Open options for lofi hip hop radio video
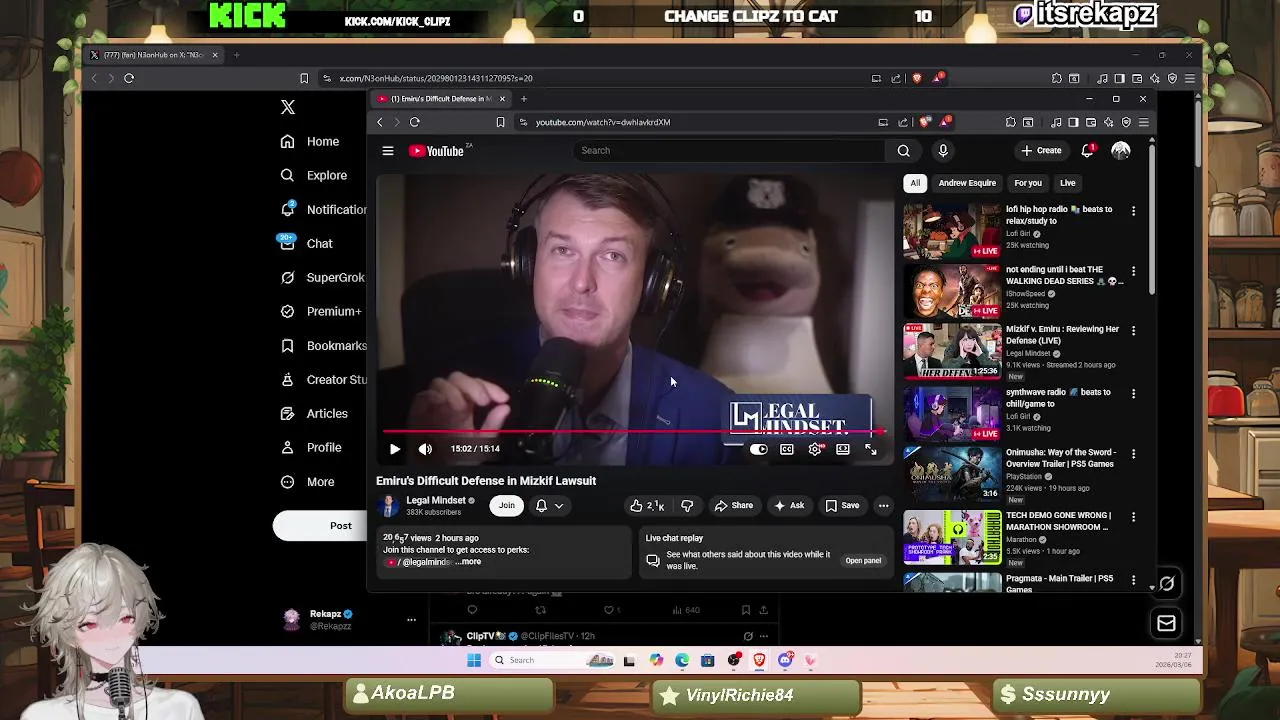The width and height of the screenshot is (1280, 720). click(1133, 211)
